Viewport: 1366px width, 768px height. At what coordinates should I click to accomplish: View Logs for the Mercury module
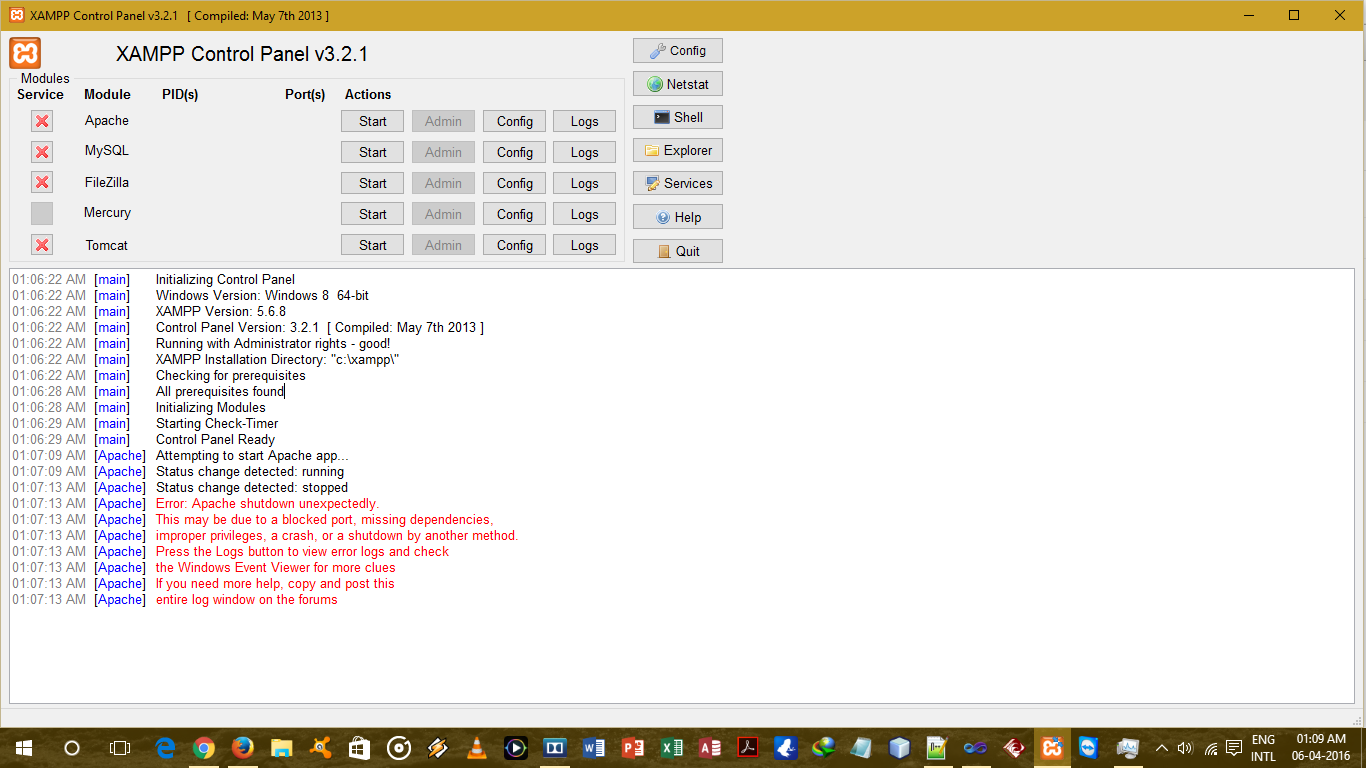(x=585, y=214)
